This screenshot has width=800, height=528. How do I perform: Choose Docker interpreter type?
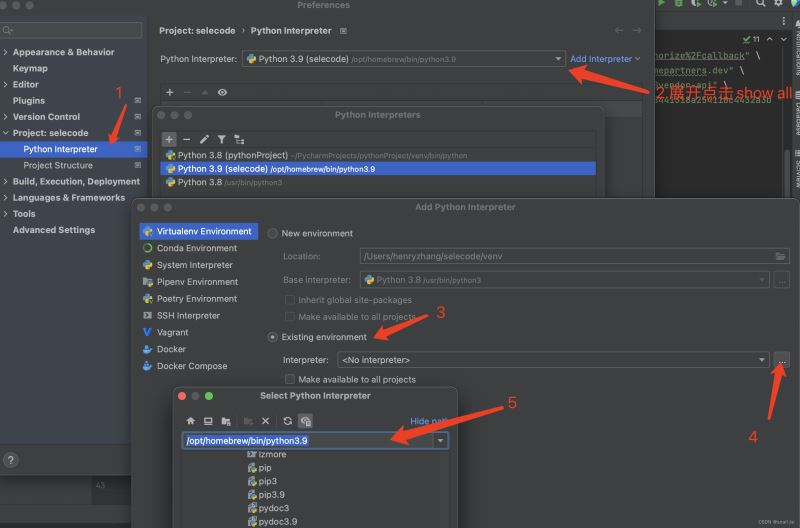(171, 349)
